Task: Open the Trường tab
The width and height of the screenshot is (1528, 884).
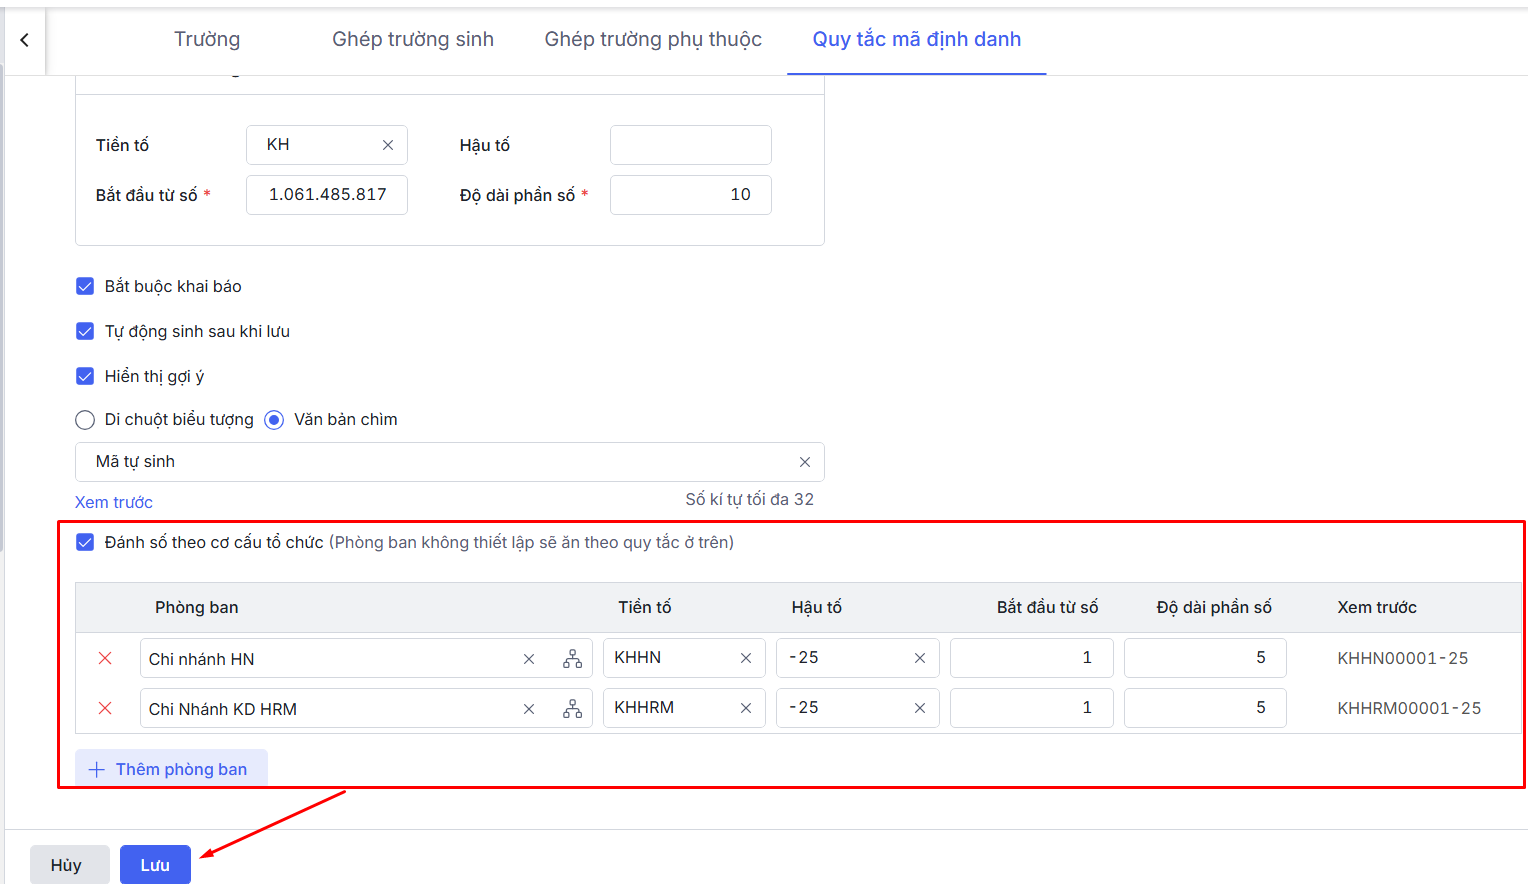Action: (207, 39)
